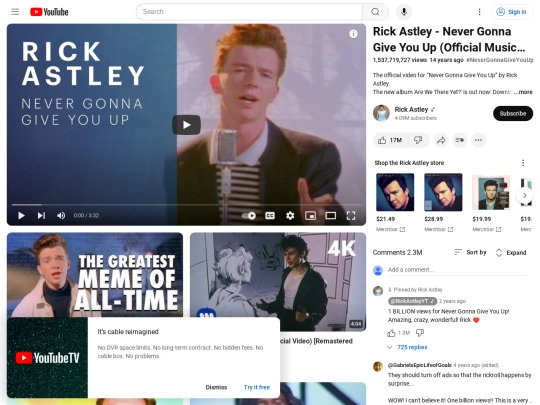Viewport: 540px width, 405px height.
Task: Like the pinned 1 BILLION views comment
Action: (x=391, y=333)
